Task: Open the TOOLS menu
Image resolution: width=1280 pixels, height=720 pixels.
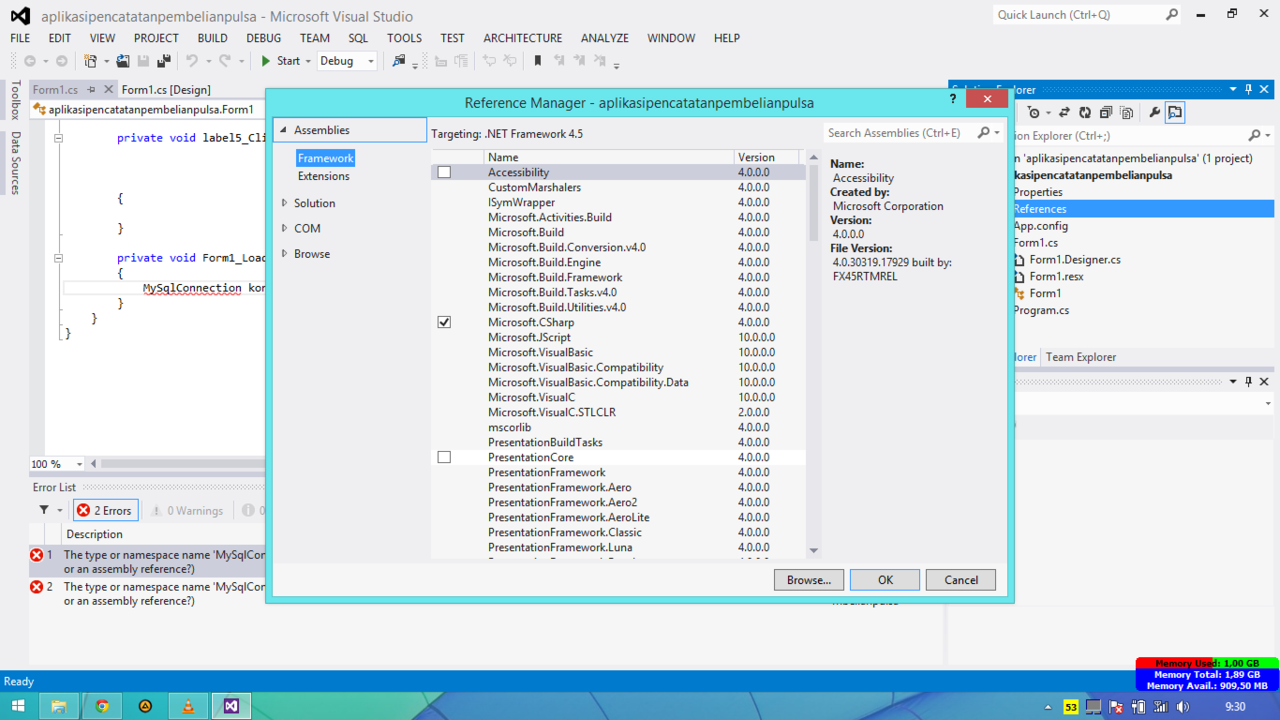Action: point(404,38)
